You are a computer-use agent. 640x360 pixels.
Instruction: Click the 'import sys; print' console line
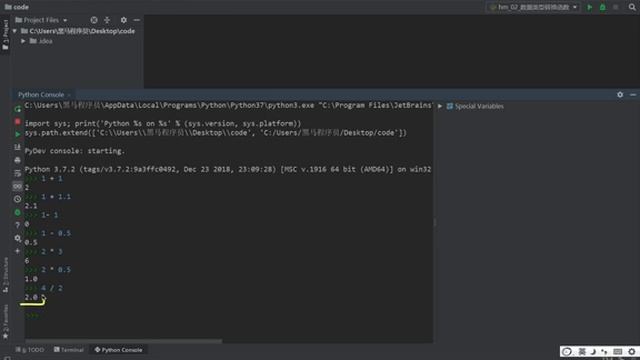click(163, 124)
